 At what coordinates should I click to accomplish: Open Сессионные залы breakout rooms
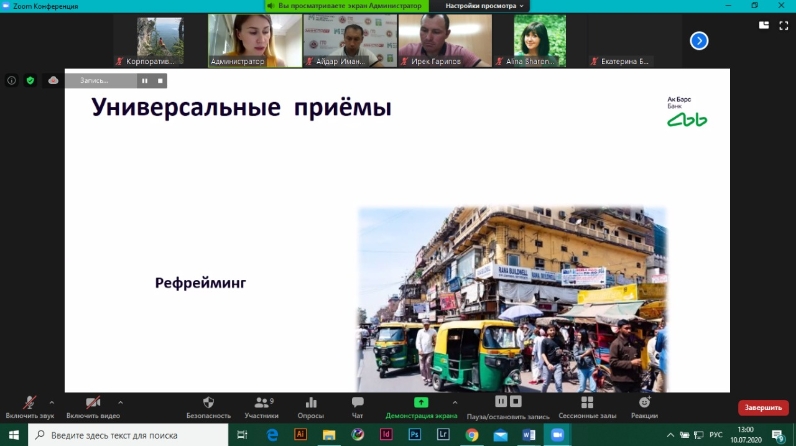coord(587,403)
